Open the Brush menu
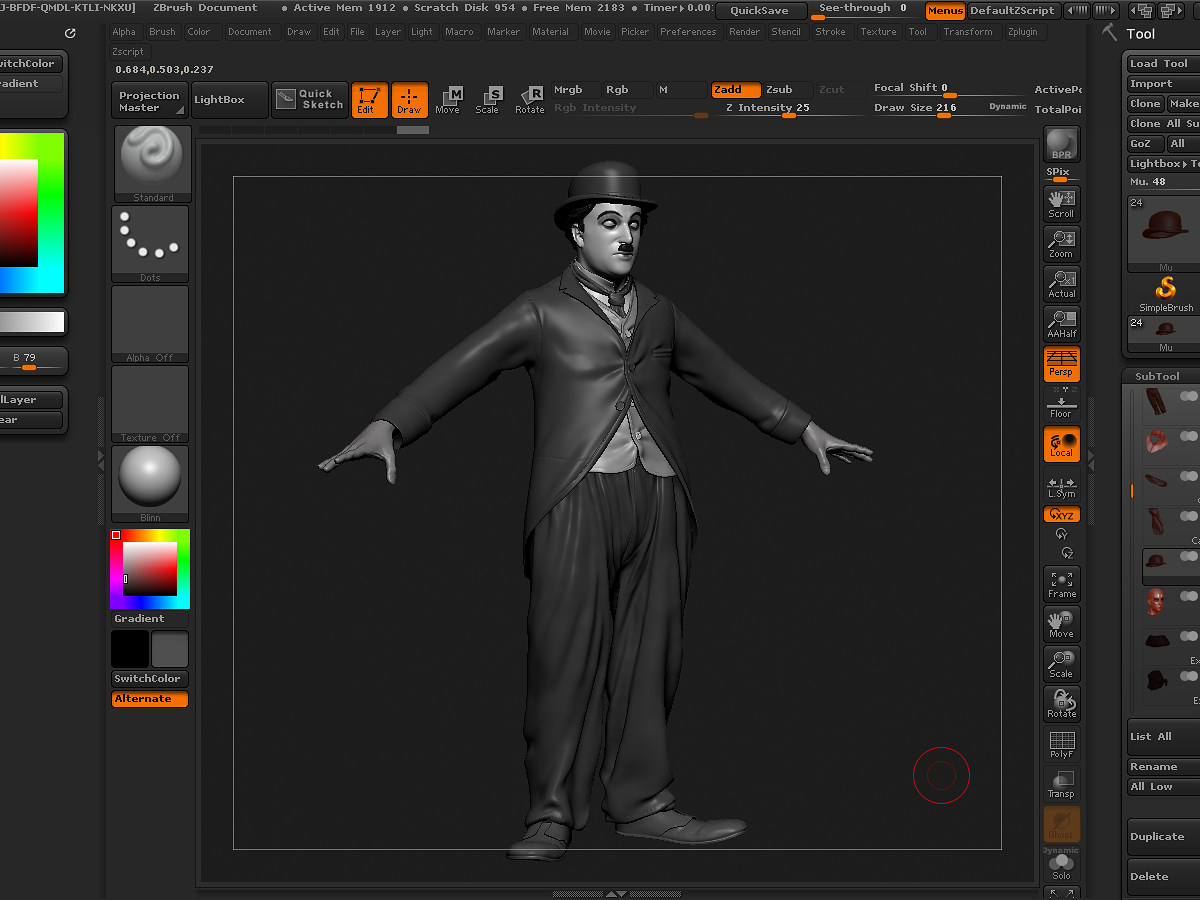The image size is (1200, 900). coord(162,32)
